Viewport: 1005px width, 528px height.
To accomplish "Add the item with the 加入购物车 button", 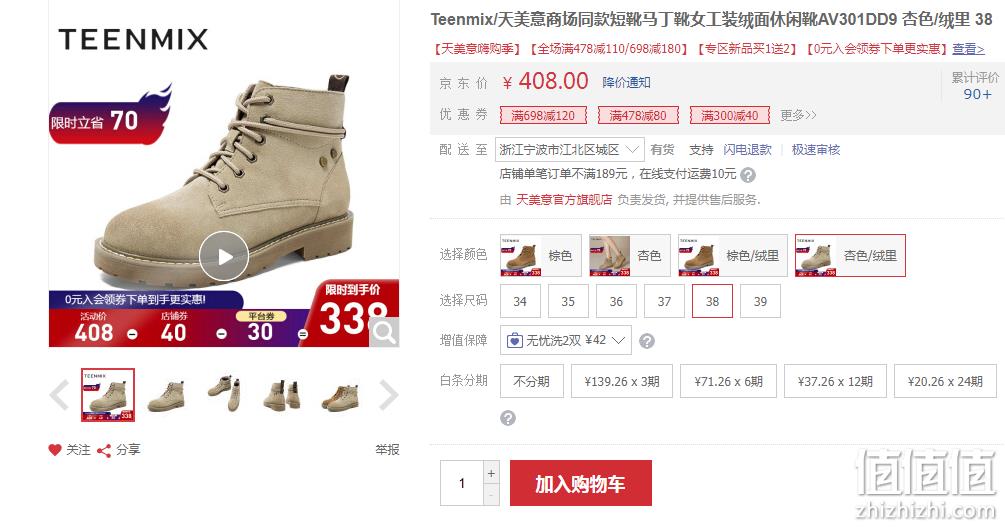I will 581,483.
